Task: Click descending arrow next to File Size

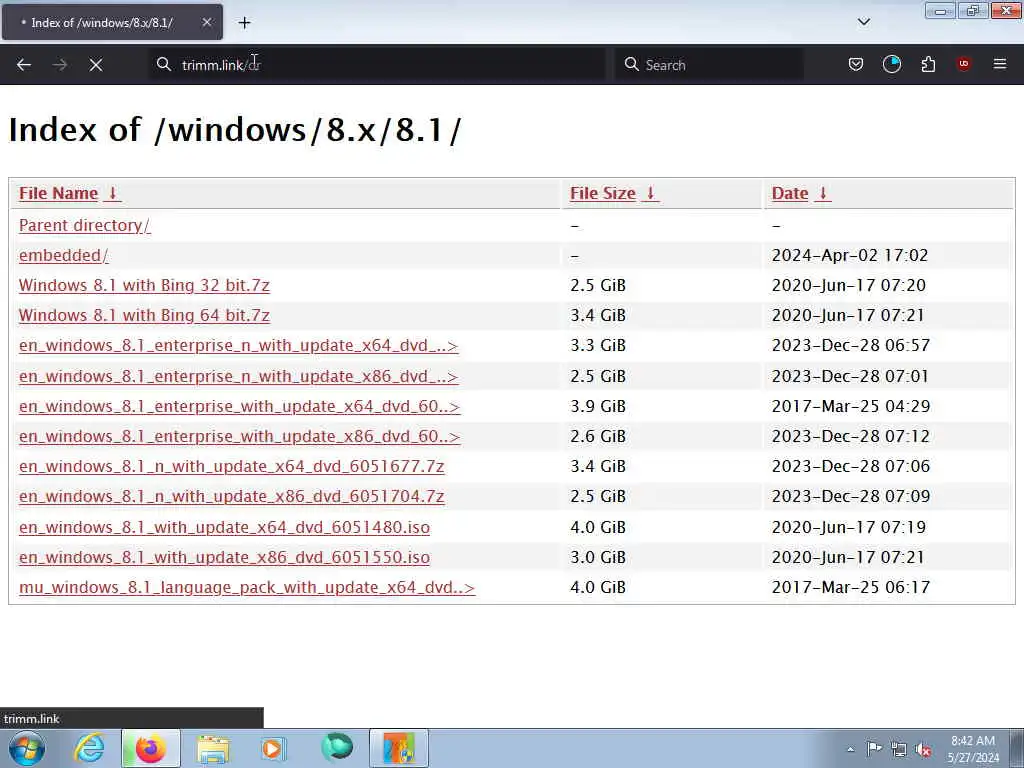Action: click(x=650, y=193)
